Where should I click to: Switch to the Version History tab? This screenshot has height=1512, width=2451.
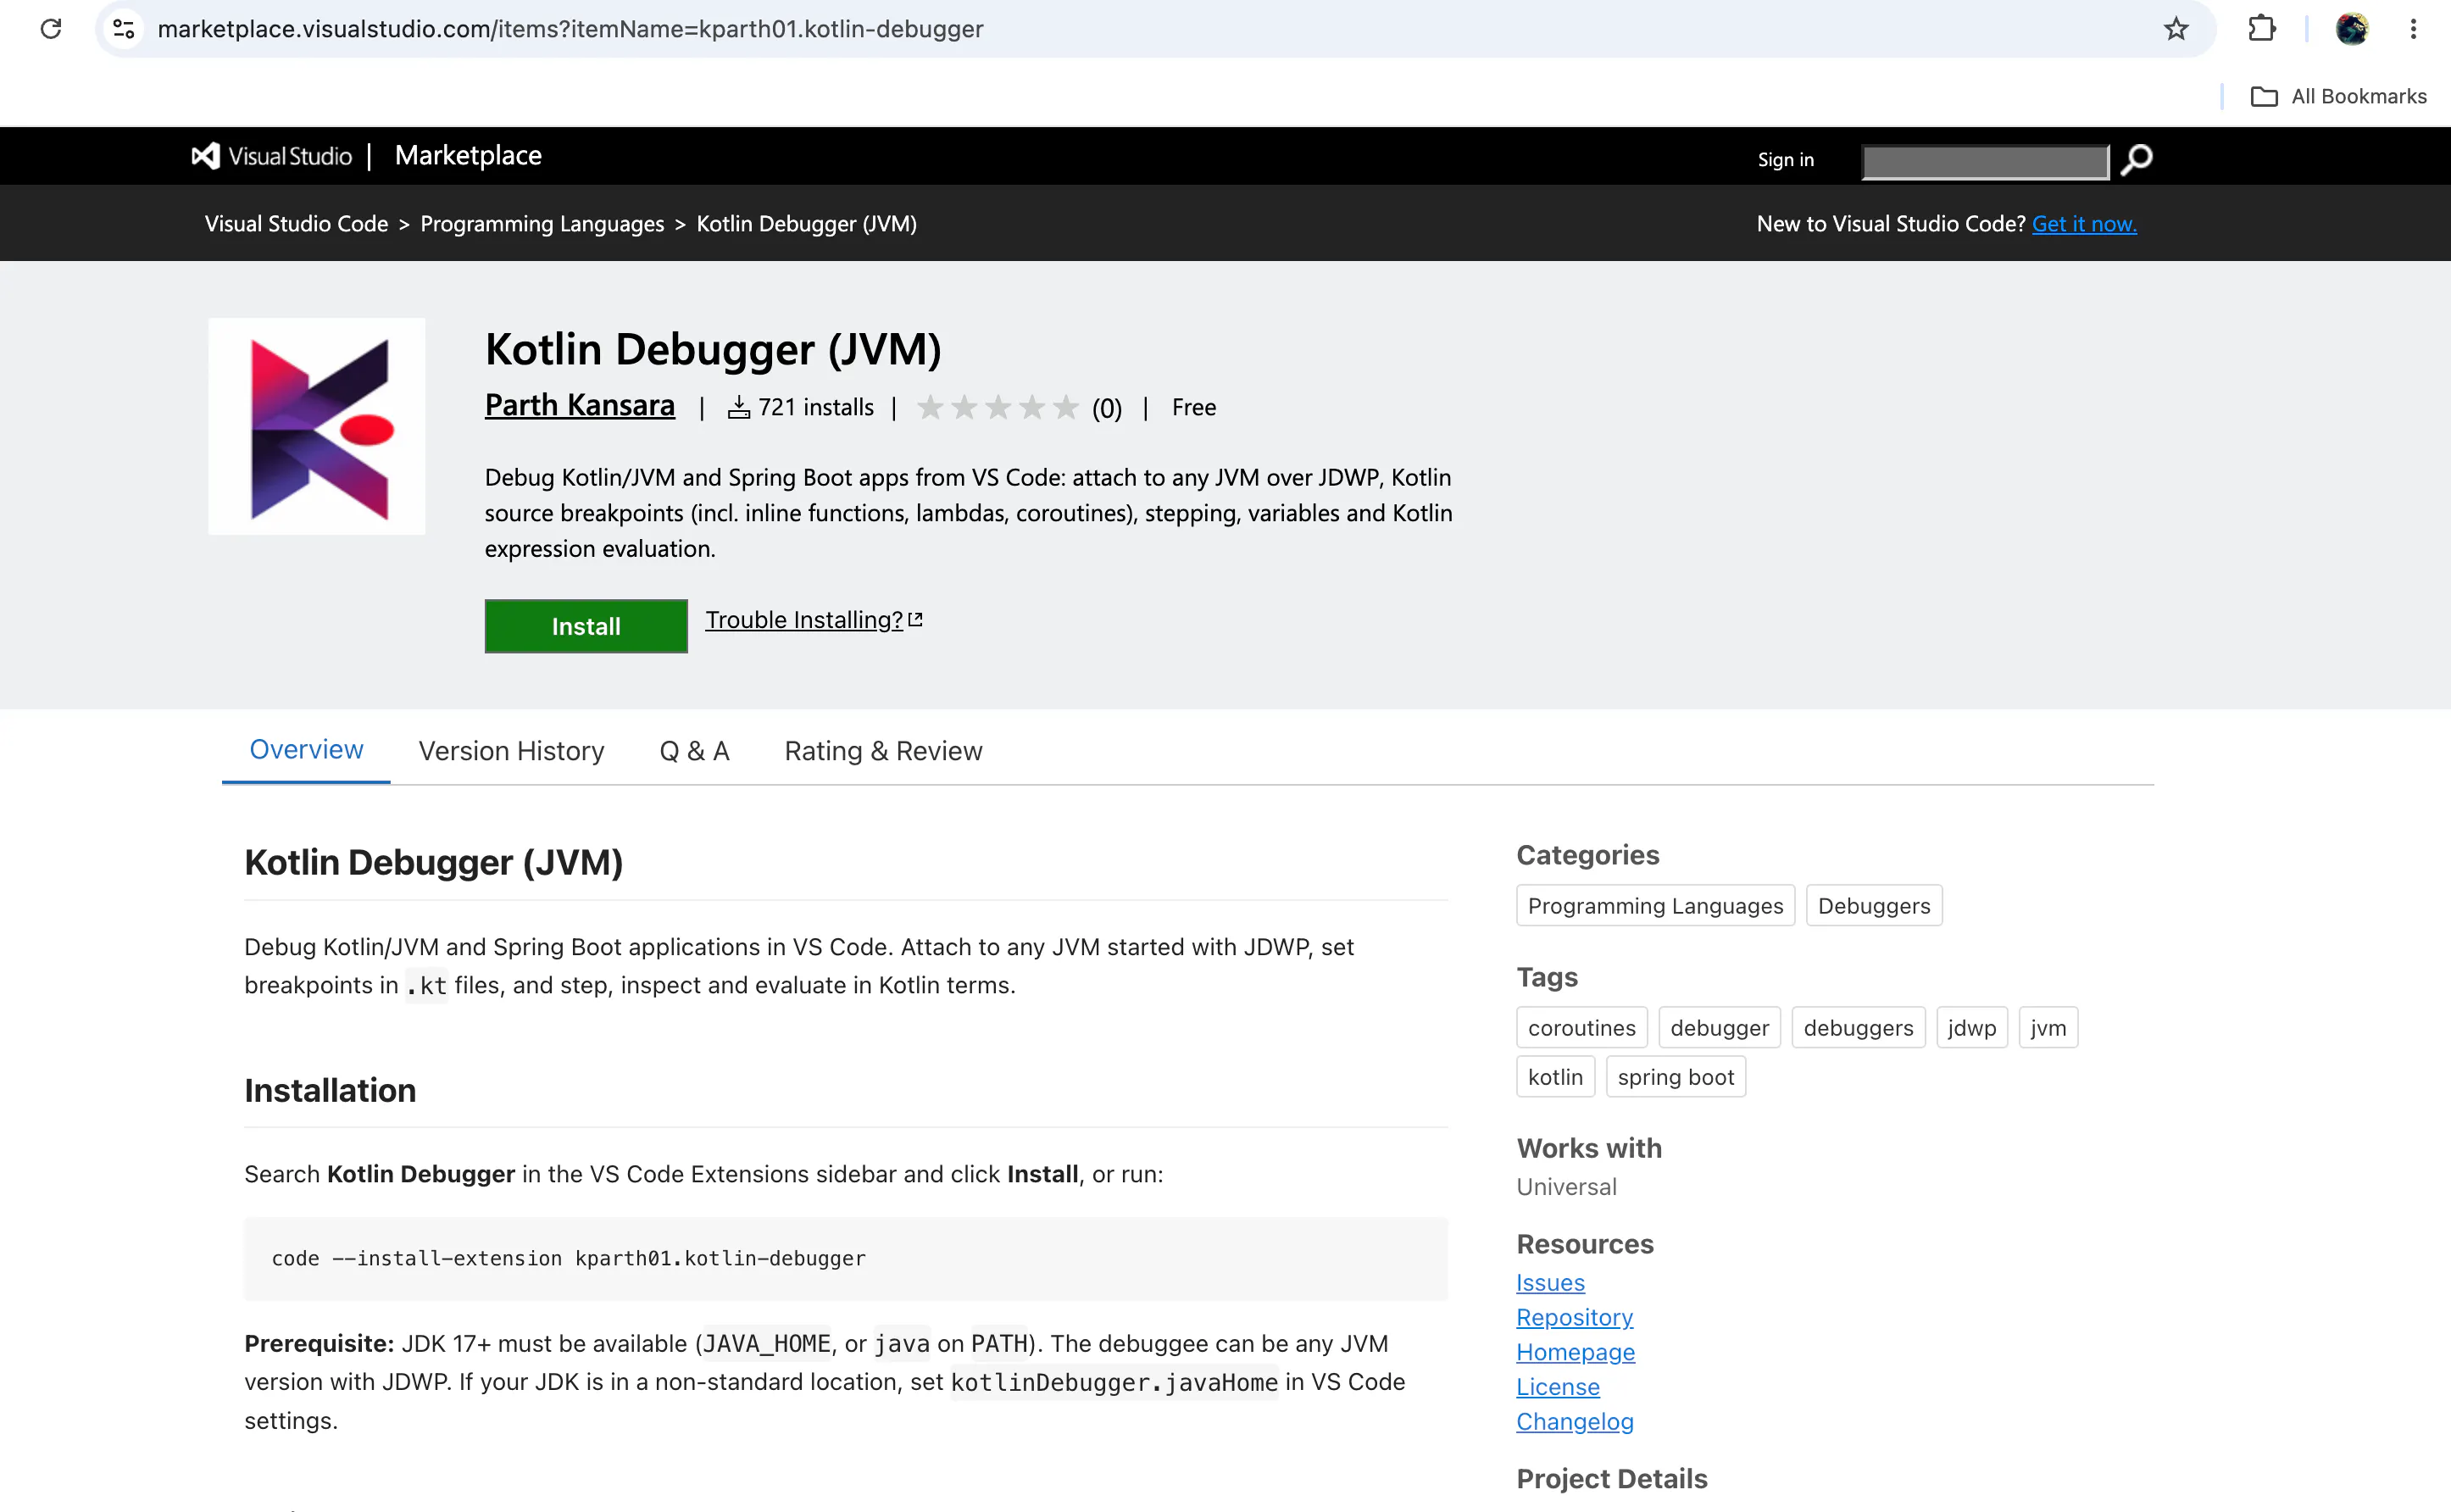pyautogui.click(x=511, y=751)
